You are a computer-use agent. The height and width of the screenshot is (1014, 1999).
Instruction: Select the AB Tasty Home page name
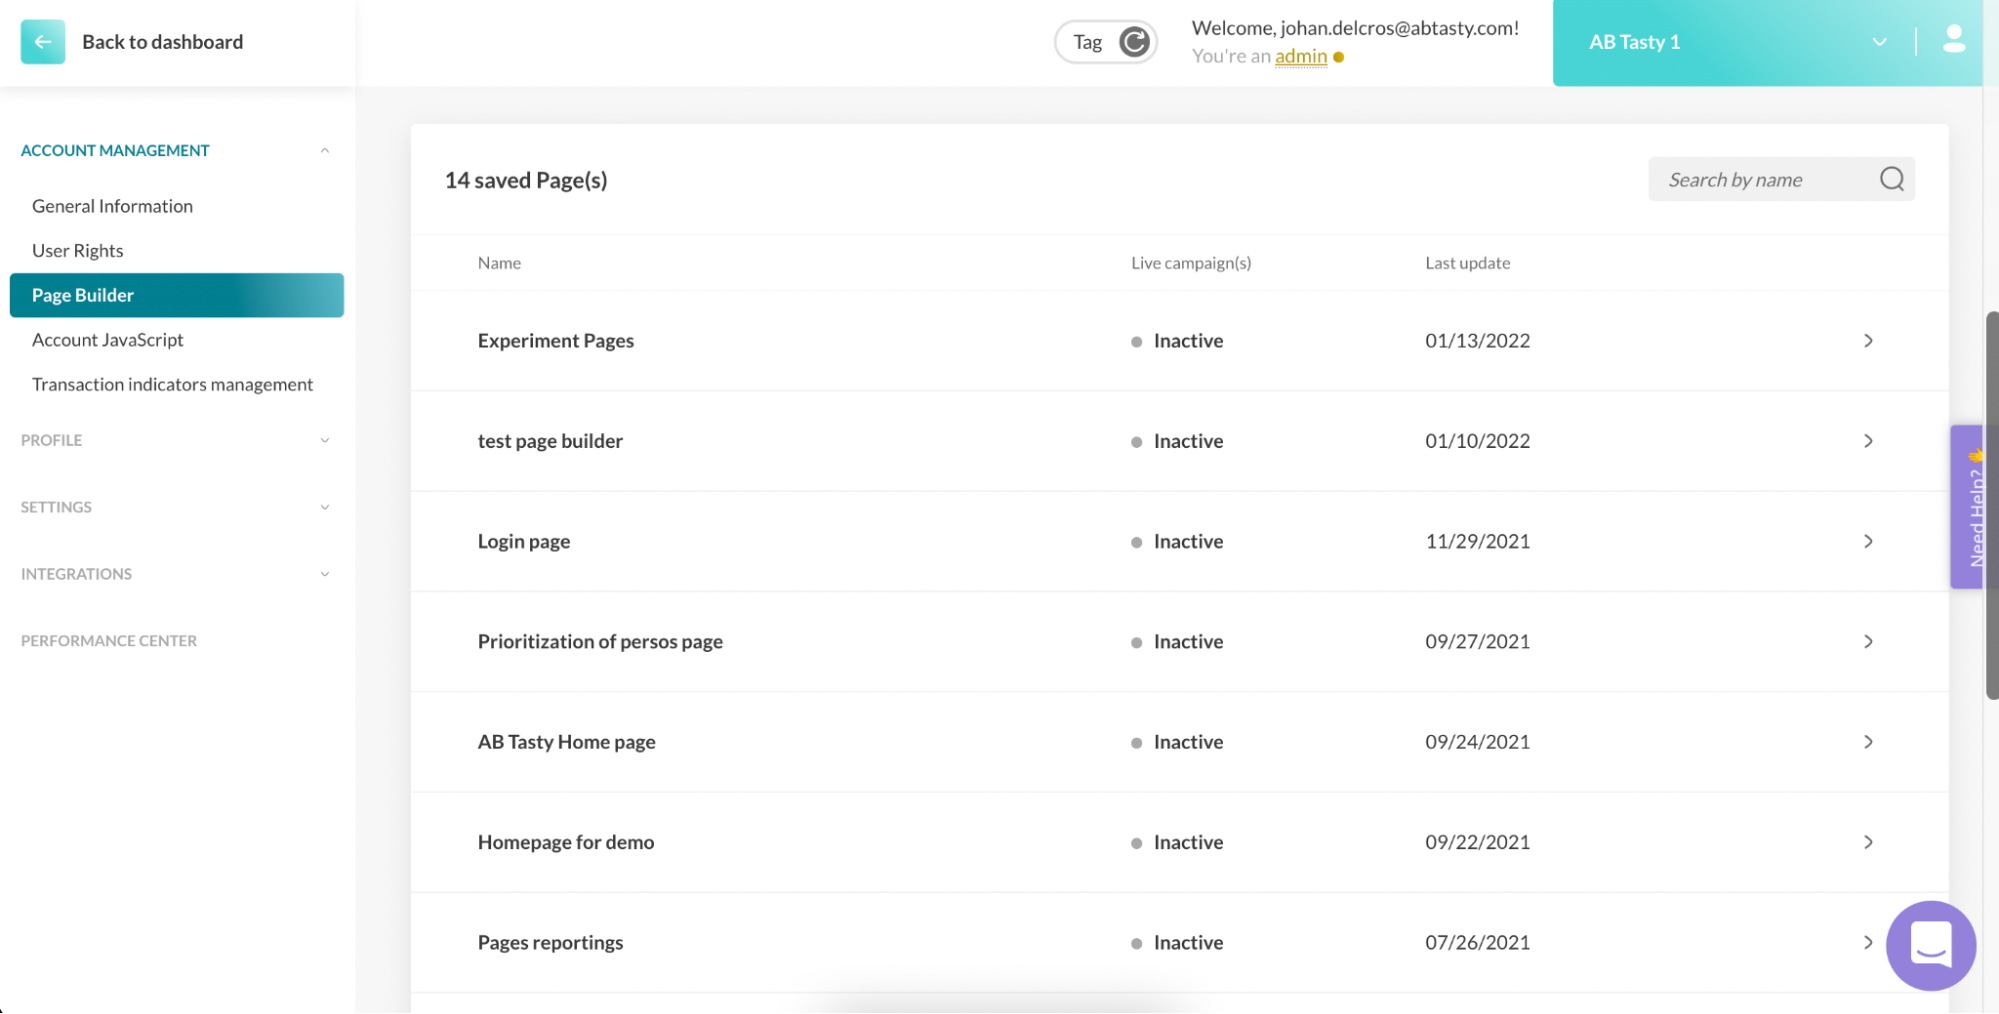pos(566,742)
